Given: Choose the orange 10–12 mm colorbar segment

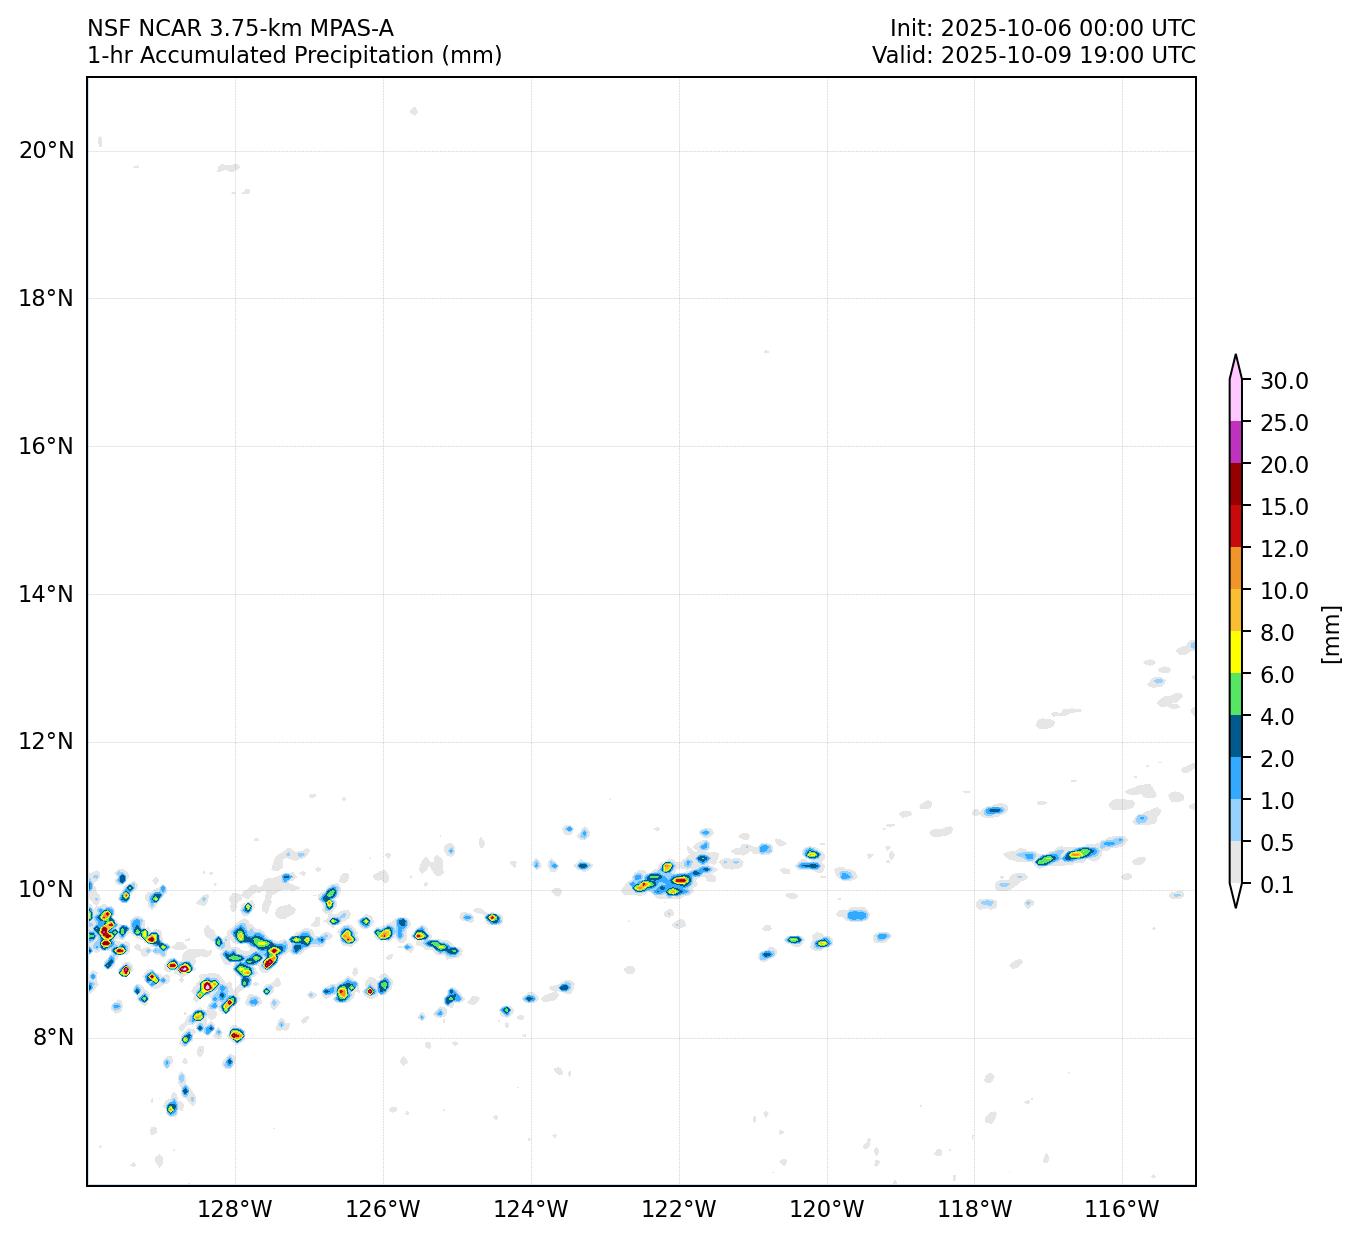Looking at the screenshot, I should 1236,569.
